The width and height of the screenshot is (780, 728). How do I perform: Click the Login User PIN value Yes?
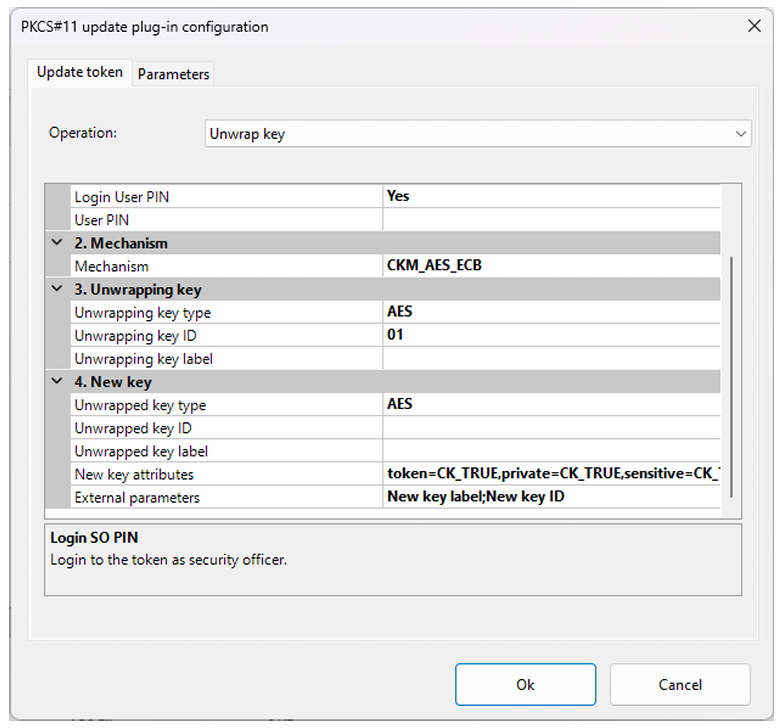tap(551, 196)
